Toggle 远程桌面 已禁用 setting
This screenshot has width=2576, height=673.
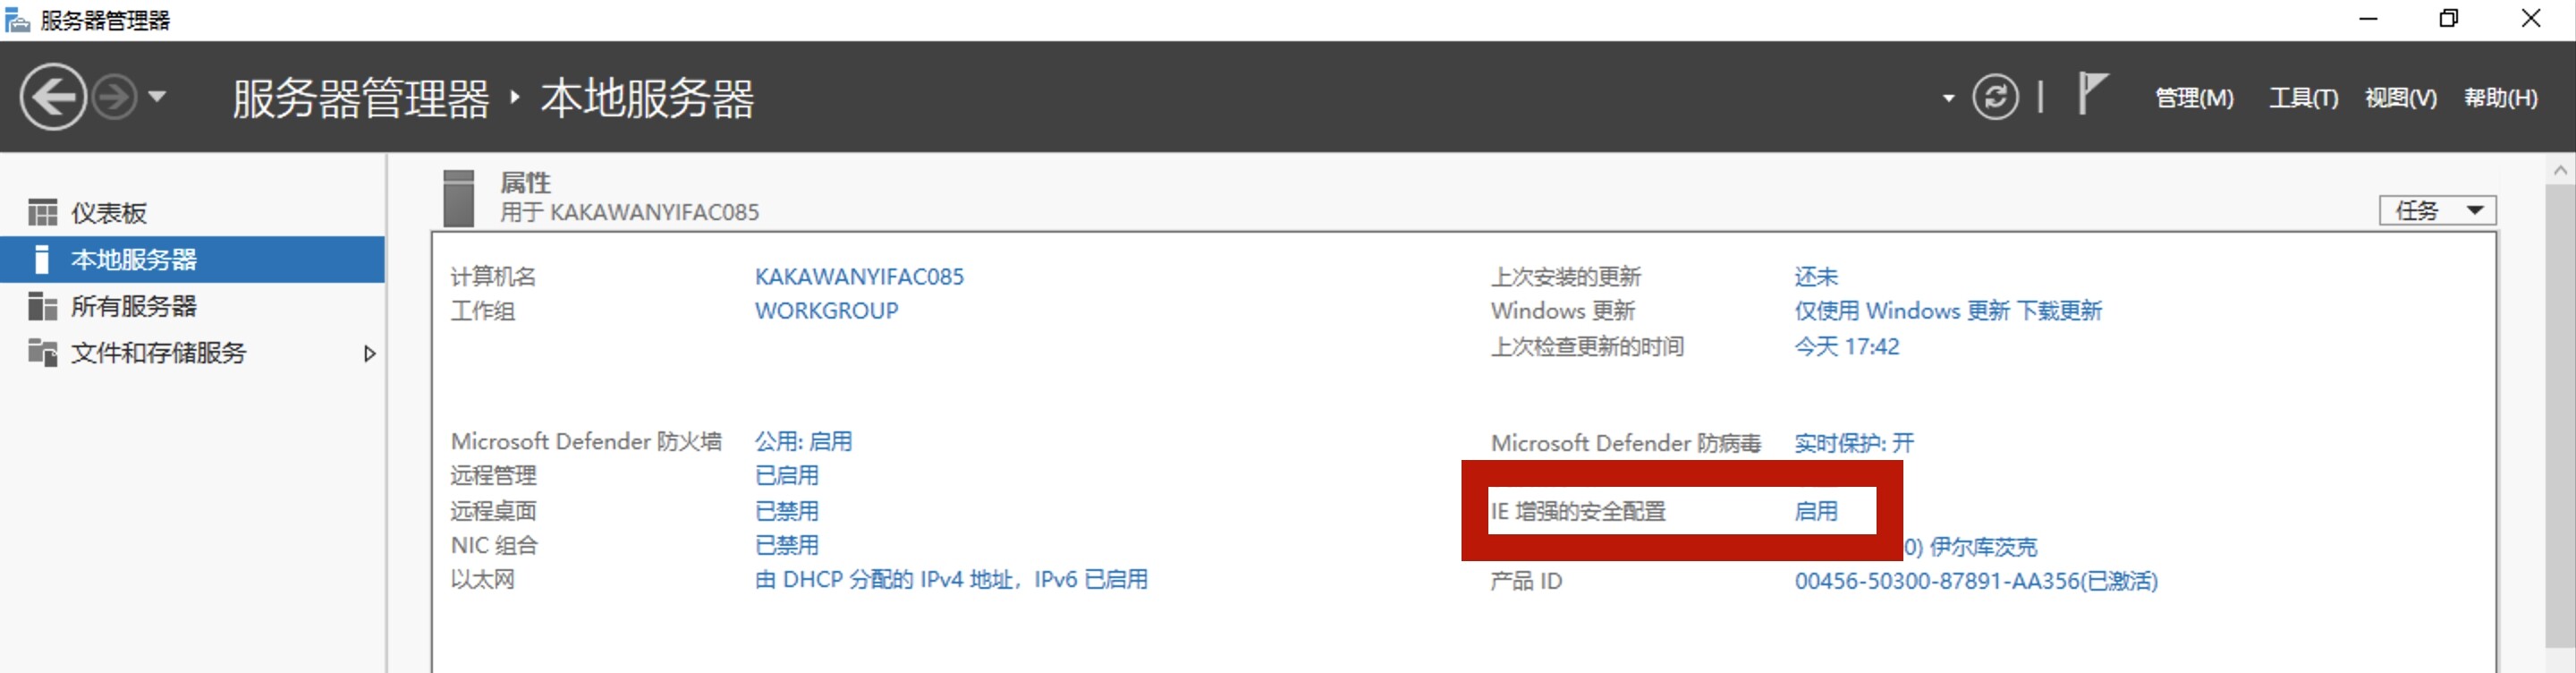click(x=786, y=511)
